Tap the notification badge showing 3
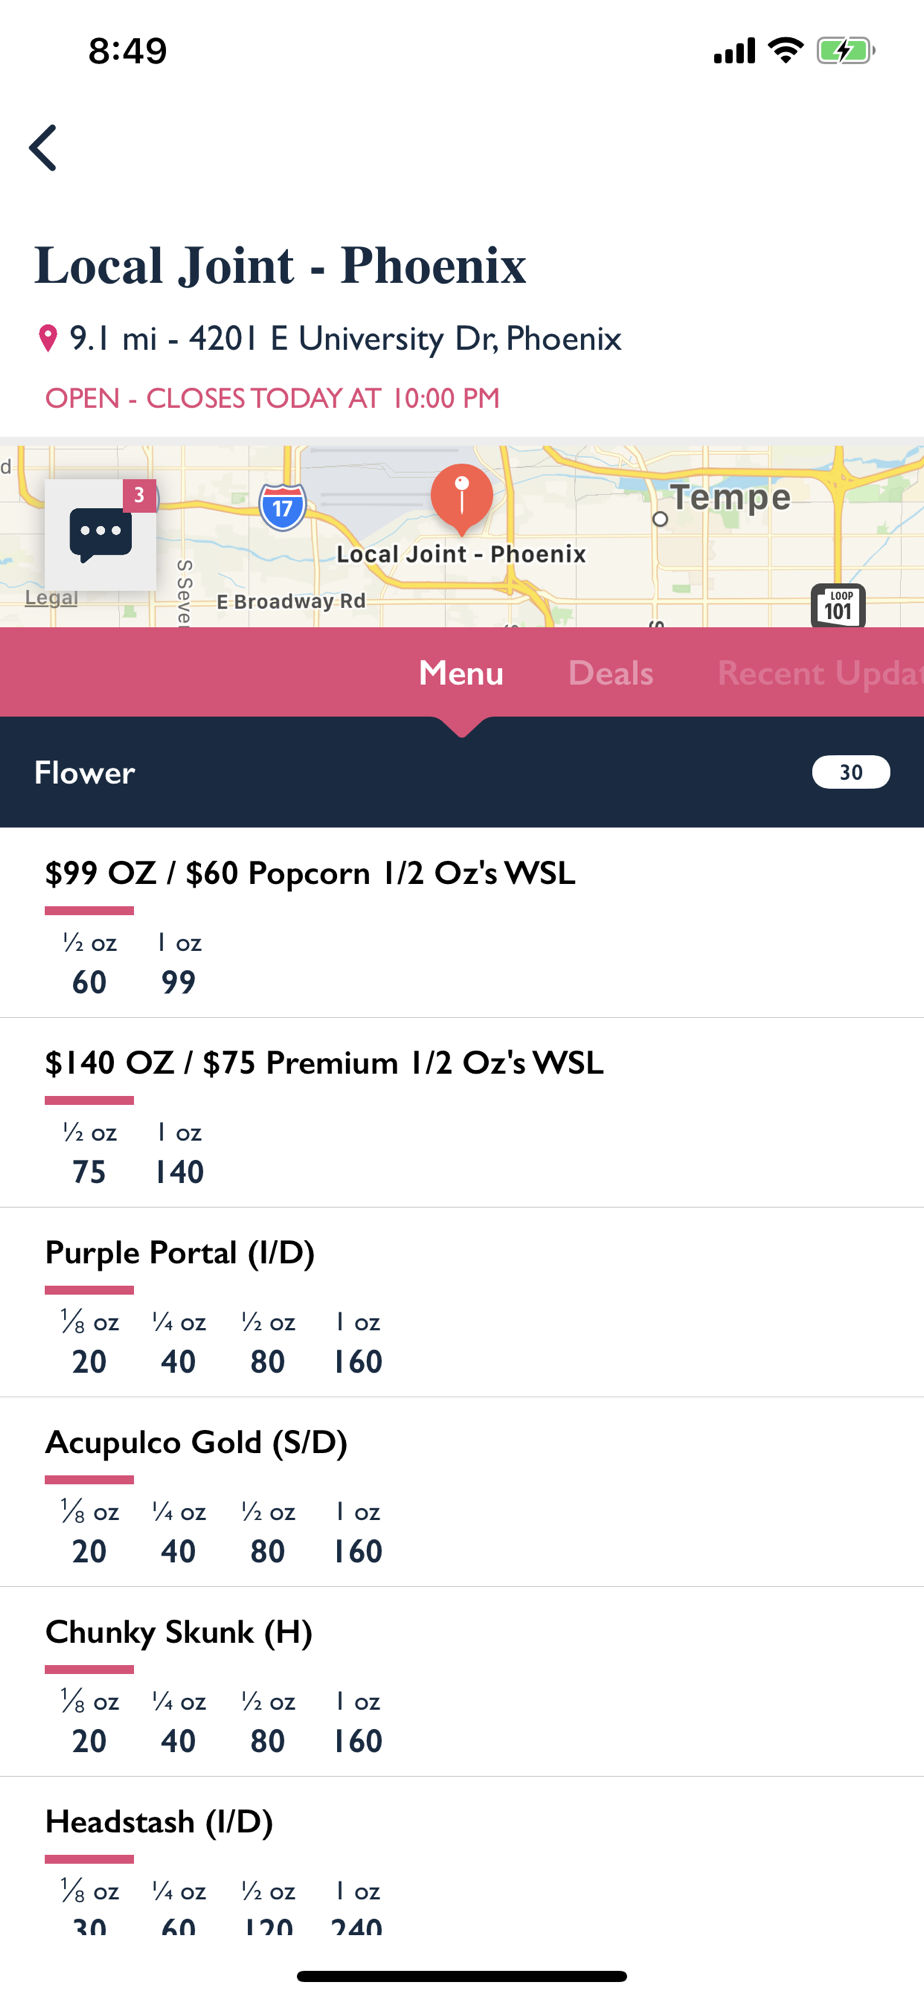The image size is (924, 2000). 140,495
